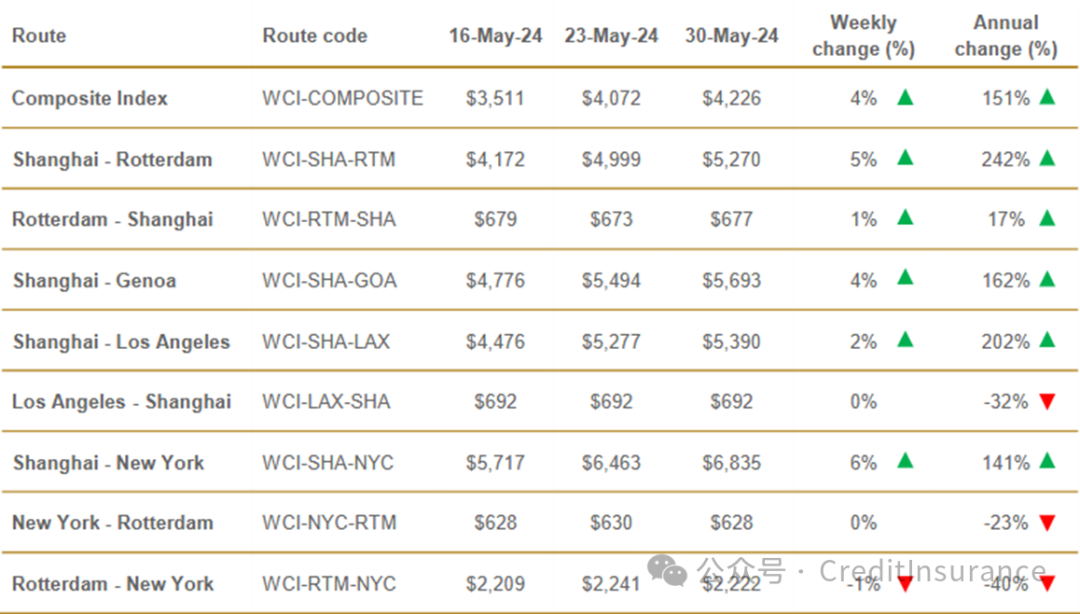Click the Weekly change (%) header
Viewport: 1080px width, 614px height.
click(x=863, y=36)
